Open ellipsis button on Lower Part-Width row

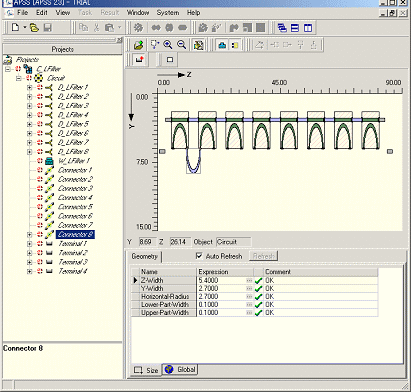point(249,304)
